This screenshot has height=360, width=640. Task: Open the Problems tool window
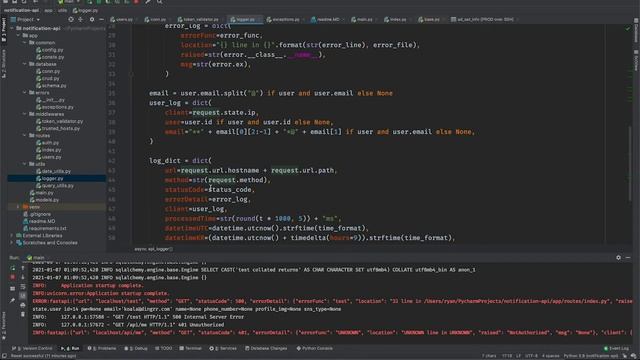(102, 348)
